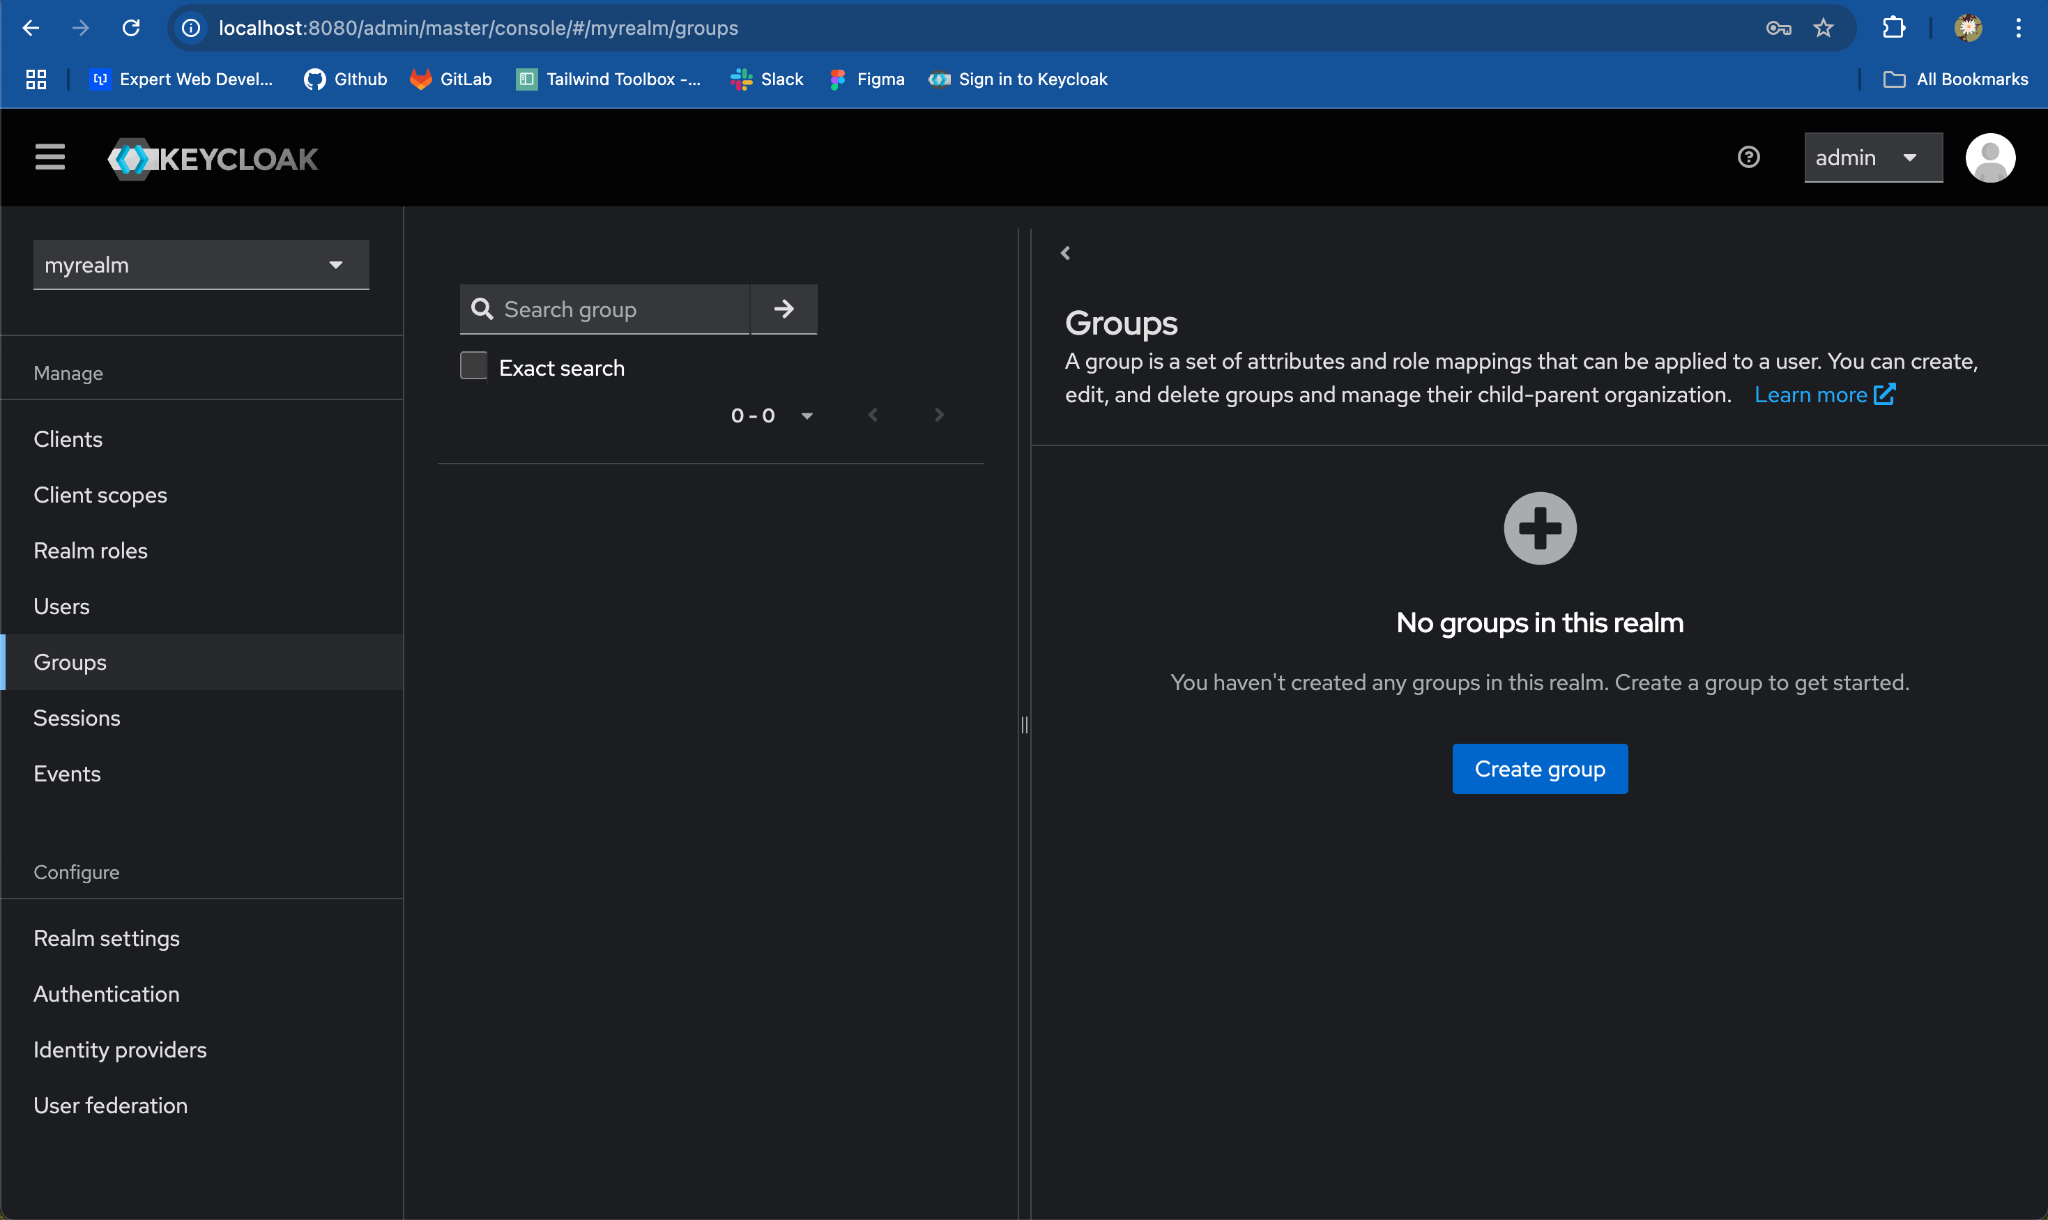Open the hamburger navigation menu

pos(50,157)
